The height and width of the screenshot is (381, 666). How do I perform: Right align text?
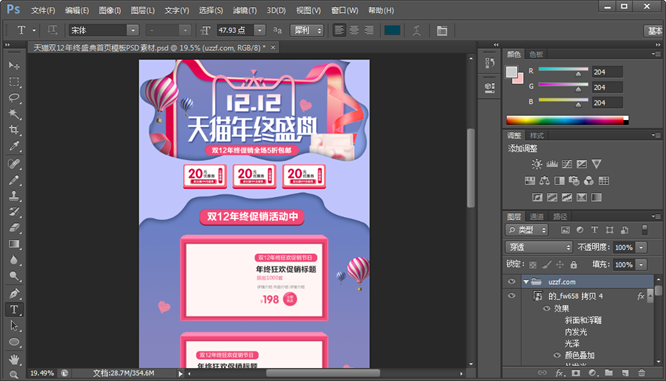pyautogui.click(x=369, y=30)
